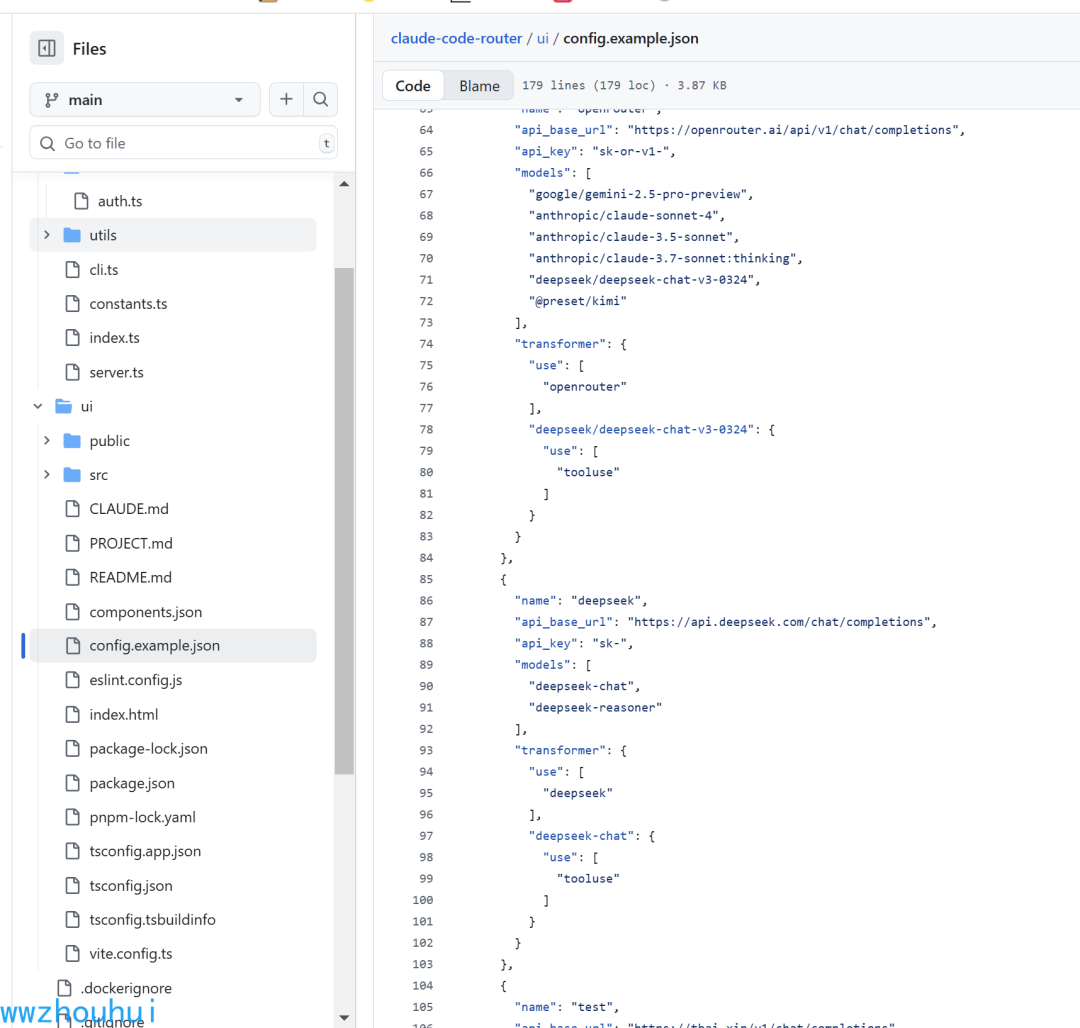Viewport: 1080px width, 1028px height.
Task: Open the file search magnifier icon
Action: point(320,99)
